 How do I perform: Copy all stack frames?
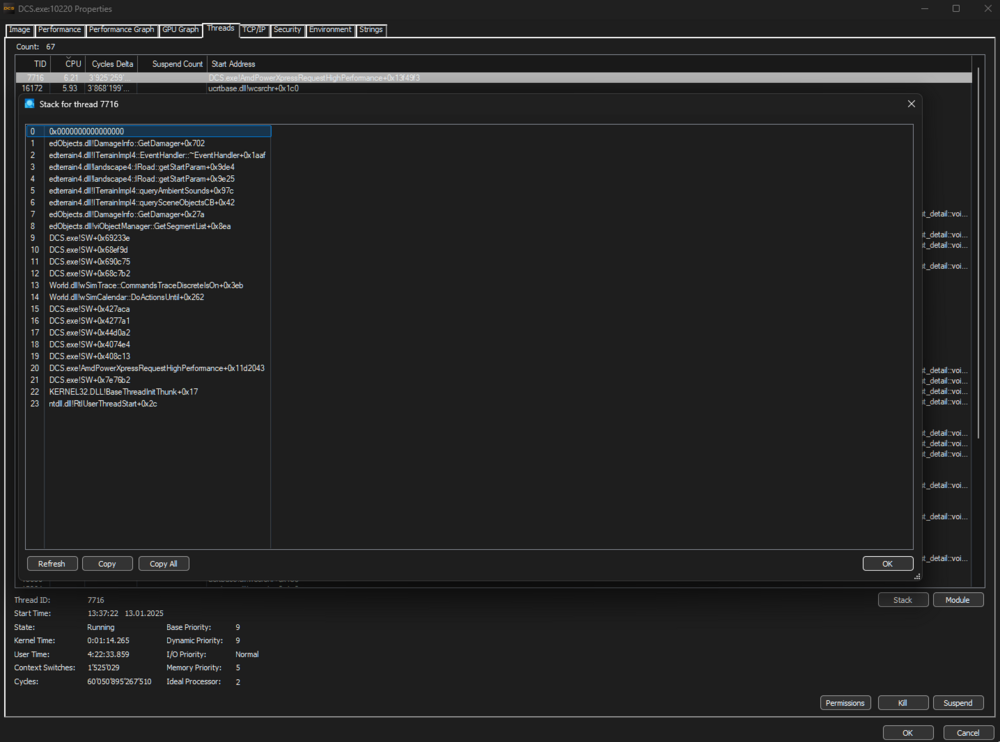point(163,563)
